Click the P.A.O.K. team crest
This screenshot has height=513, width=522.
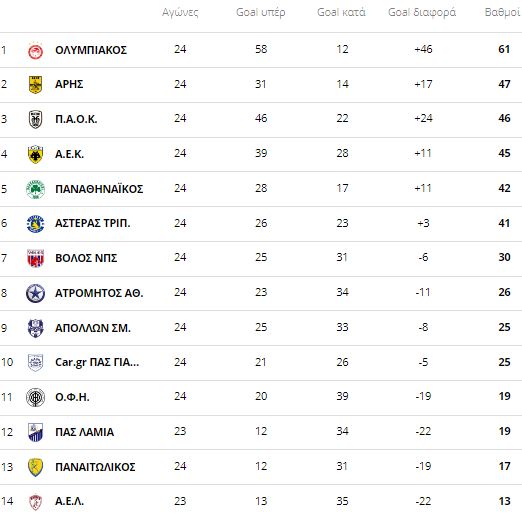pos(35,119)
